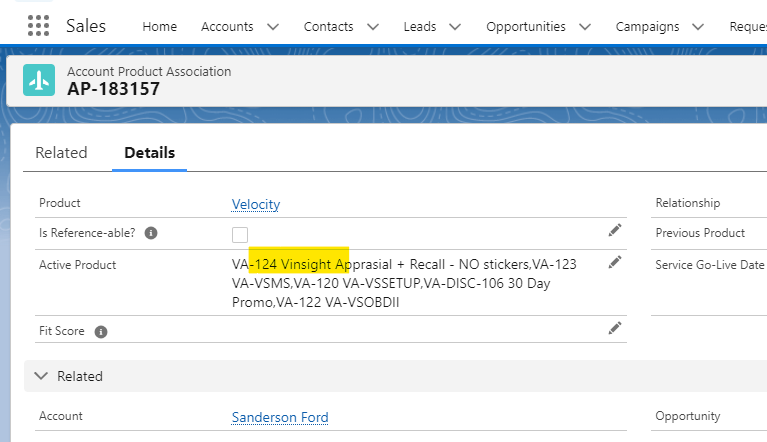Click info icon beside Fit Score
This screenshot has height=442, width=767.
(101, 332)
